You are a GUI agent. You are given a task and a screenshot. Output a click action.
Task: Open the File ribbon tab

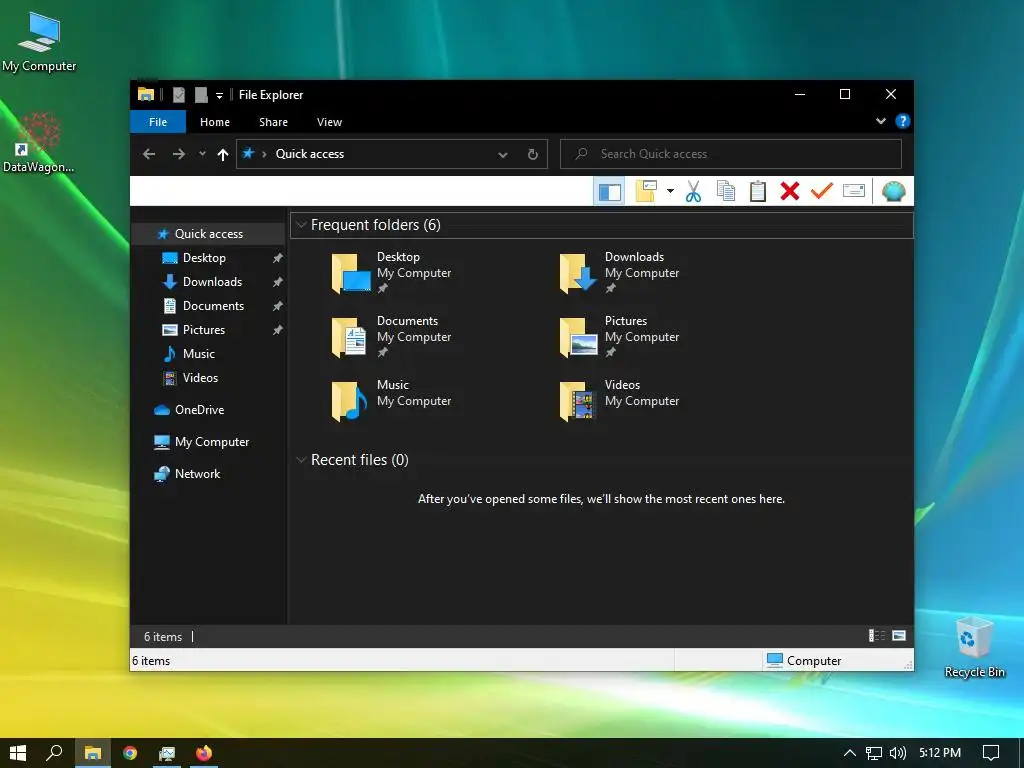[158, 122]
